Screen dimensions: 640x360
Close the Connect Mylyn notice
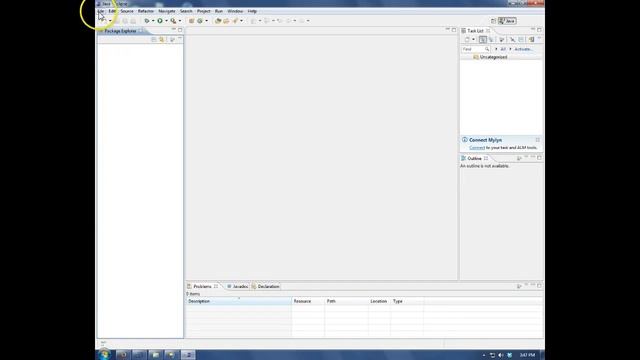point(538,140)
